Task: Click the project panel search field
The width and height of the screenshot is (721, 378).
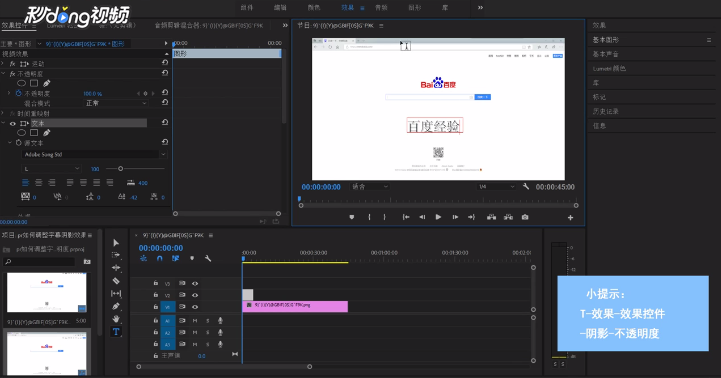Action: tap(39, 262)
